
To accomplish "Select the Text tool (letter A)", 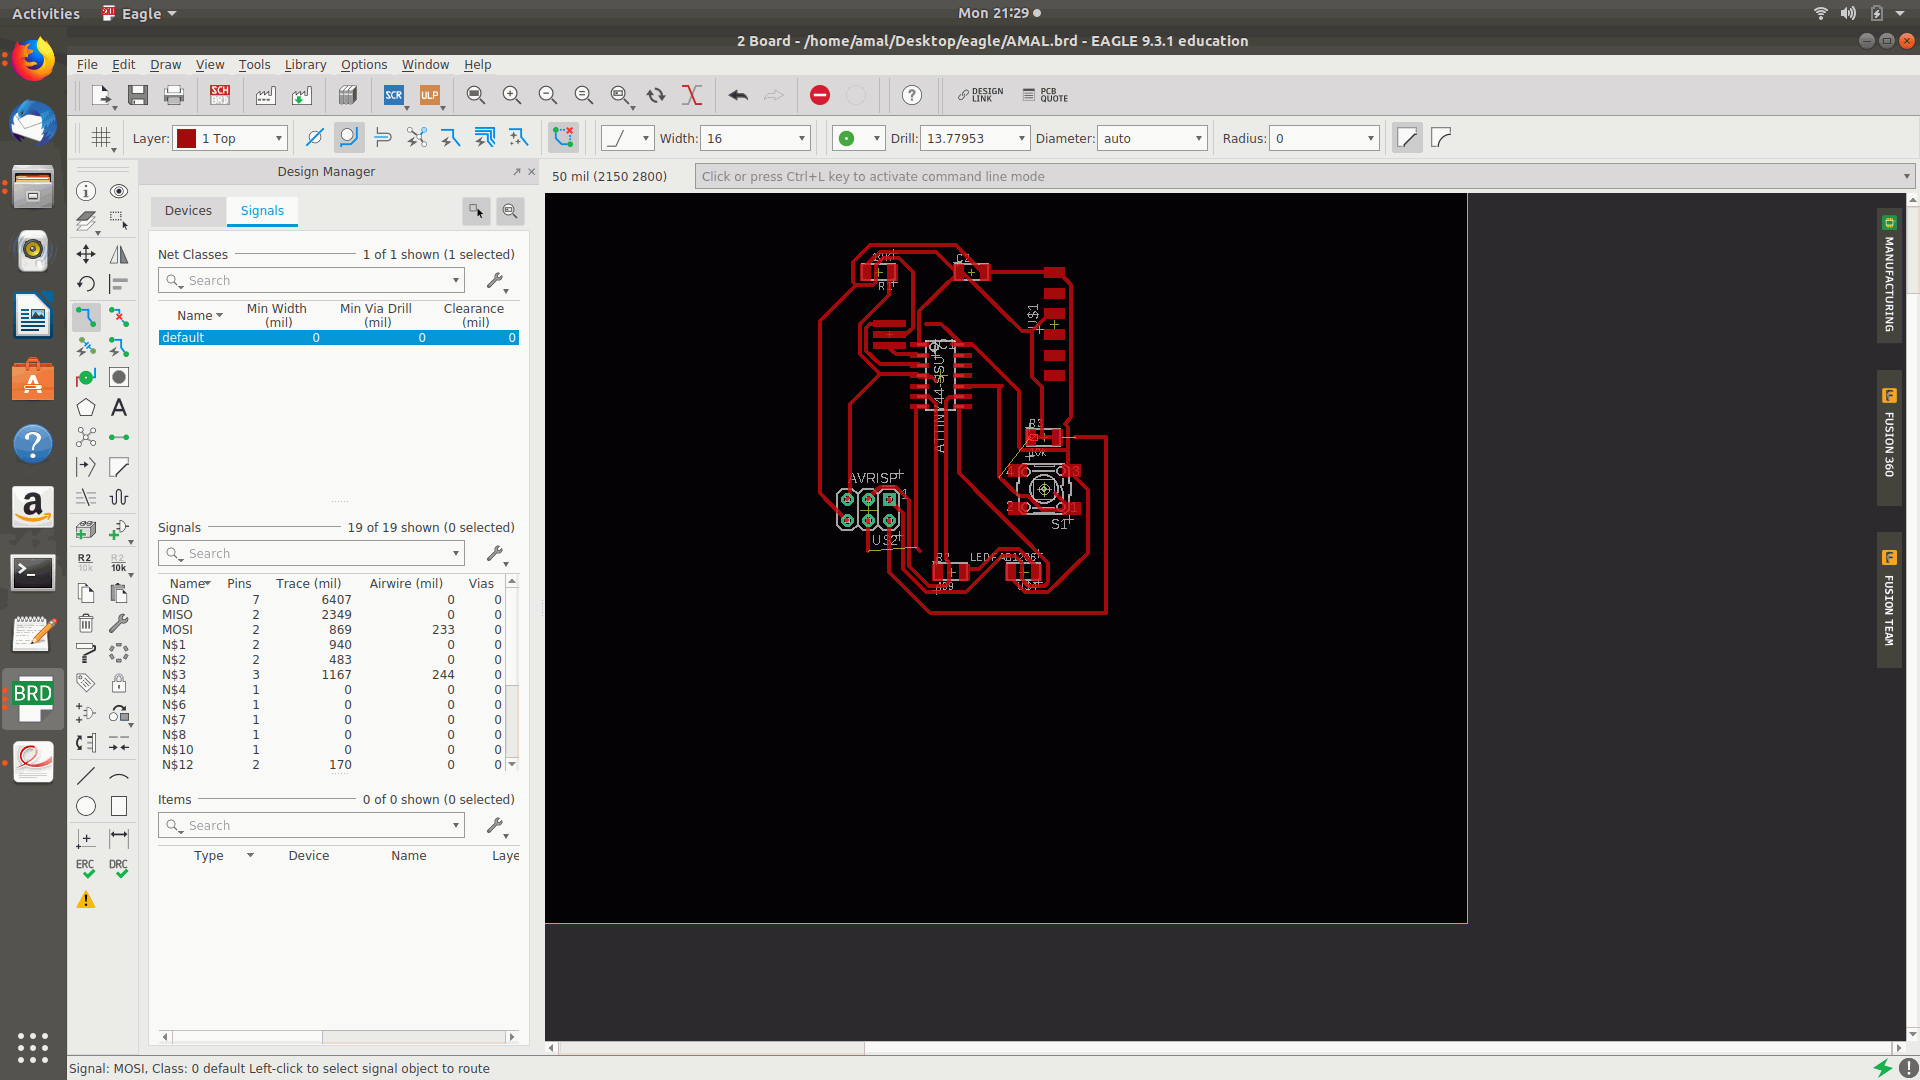I will 119,408.
